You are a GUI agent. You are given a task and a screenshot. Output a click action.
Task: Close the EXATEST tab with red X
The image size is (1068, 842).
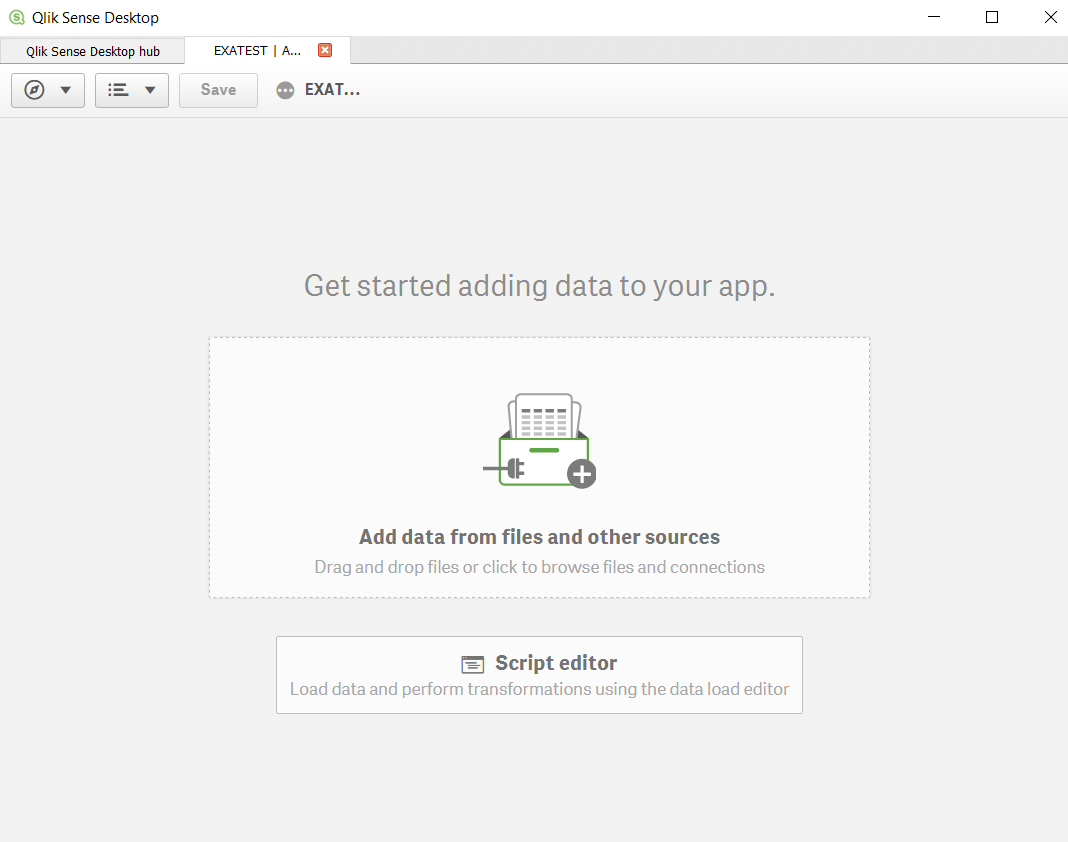click(325, 50)
